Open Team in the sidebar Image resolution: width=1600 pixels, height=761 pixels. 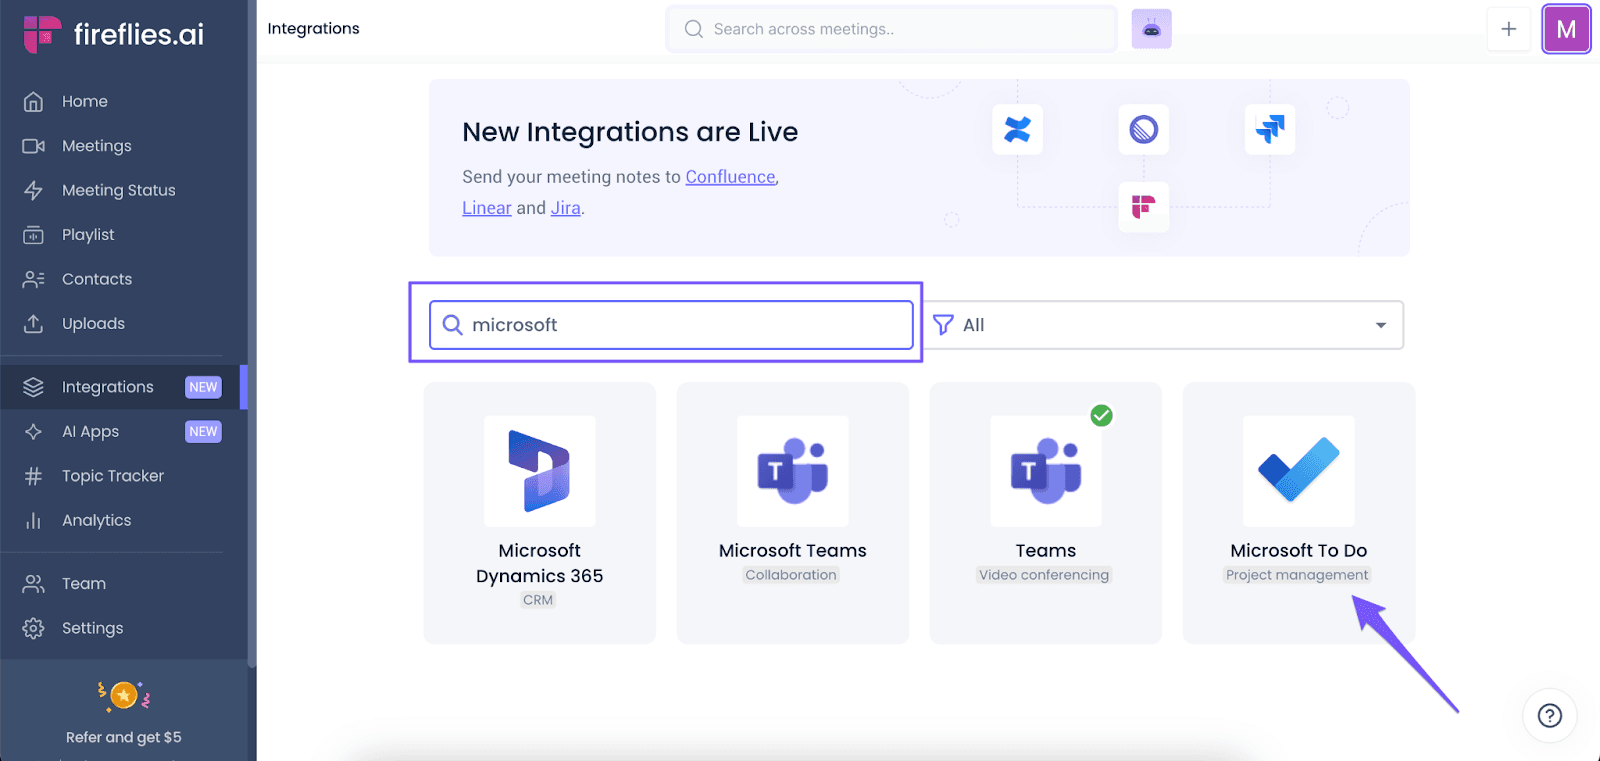click(x=83, y=584)
